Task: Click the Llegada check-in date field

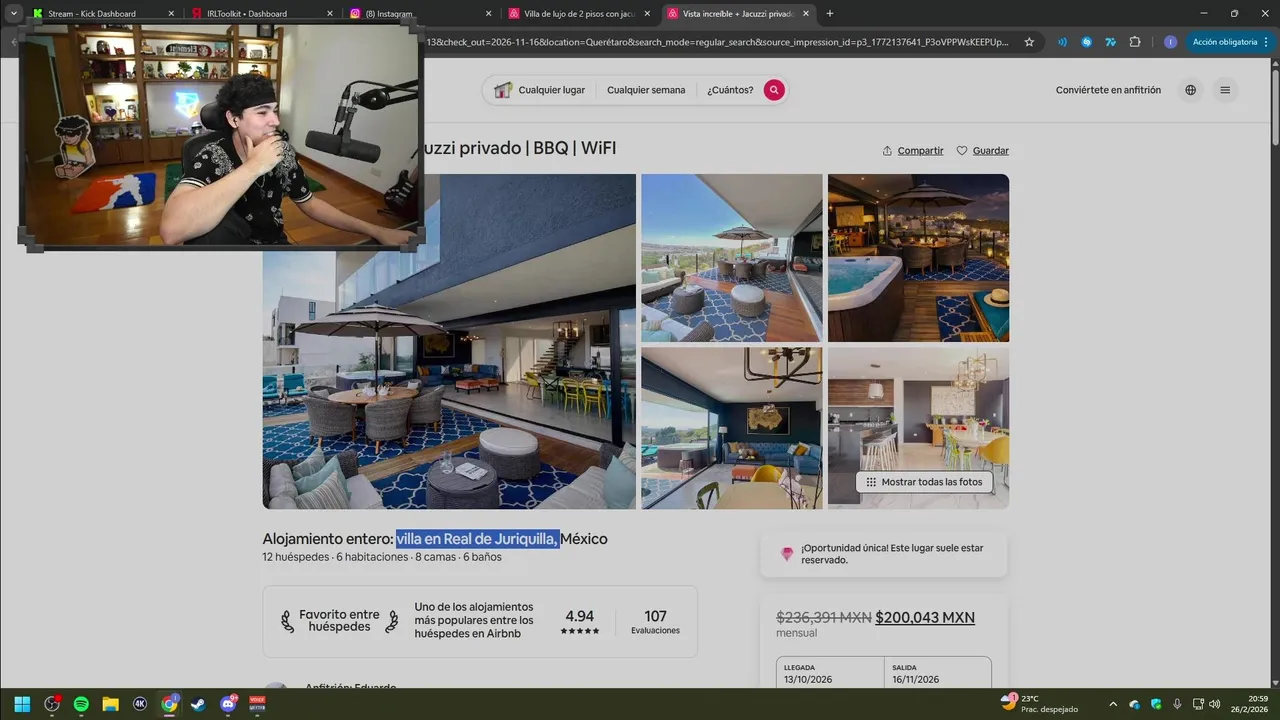Action: (x=830, y=673)
